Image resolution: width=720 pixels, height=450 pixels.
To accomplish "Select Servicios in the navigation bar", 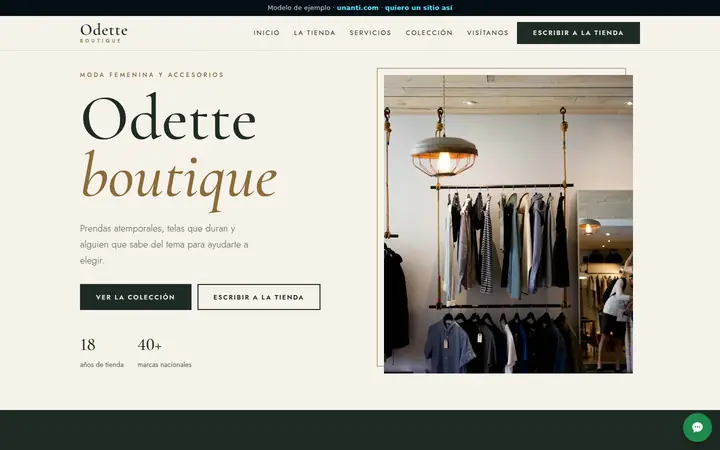I will [x=370, y=33].
